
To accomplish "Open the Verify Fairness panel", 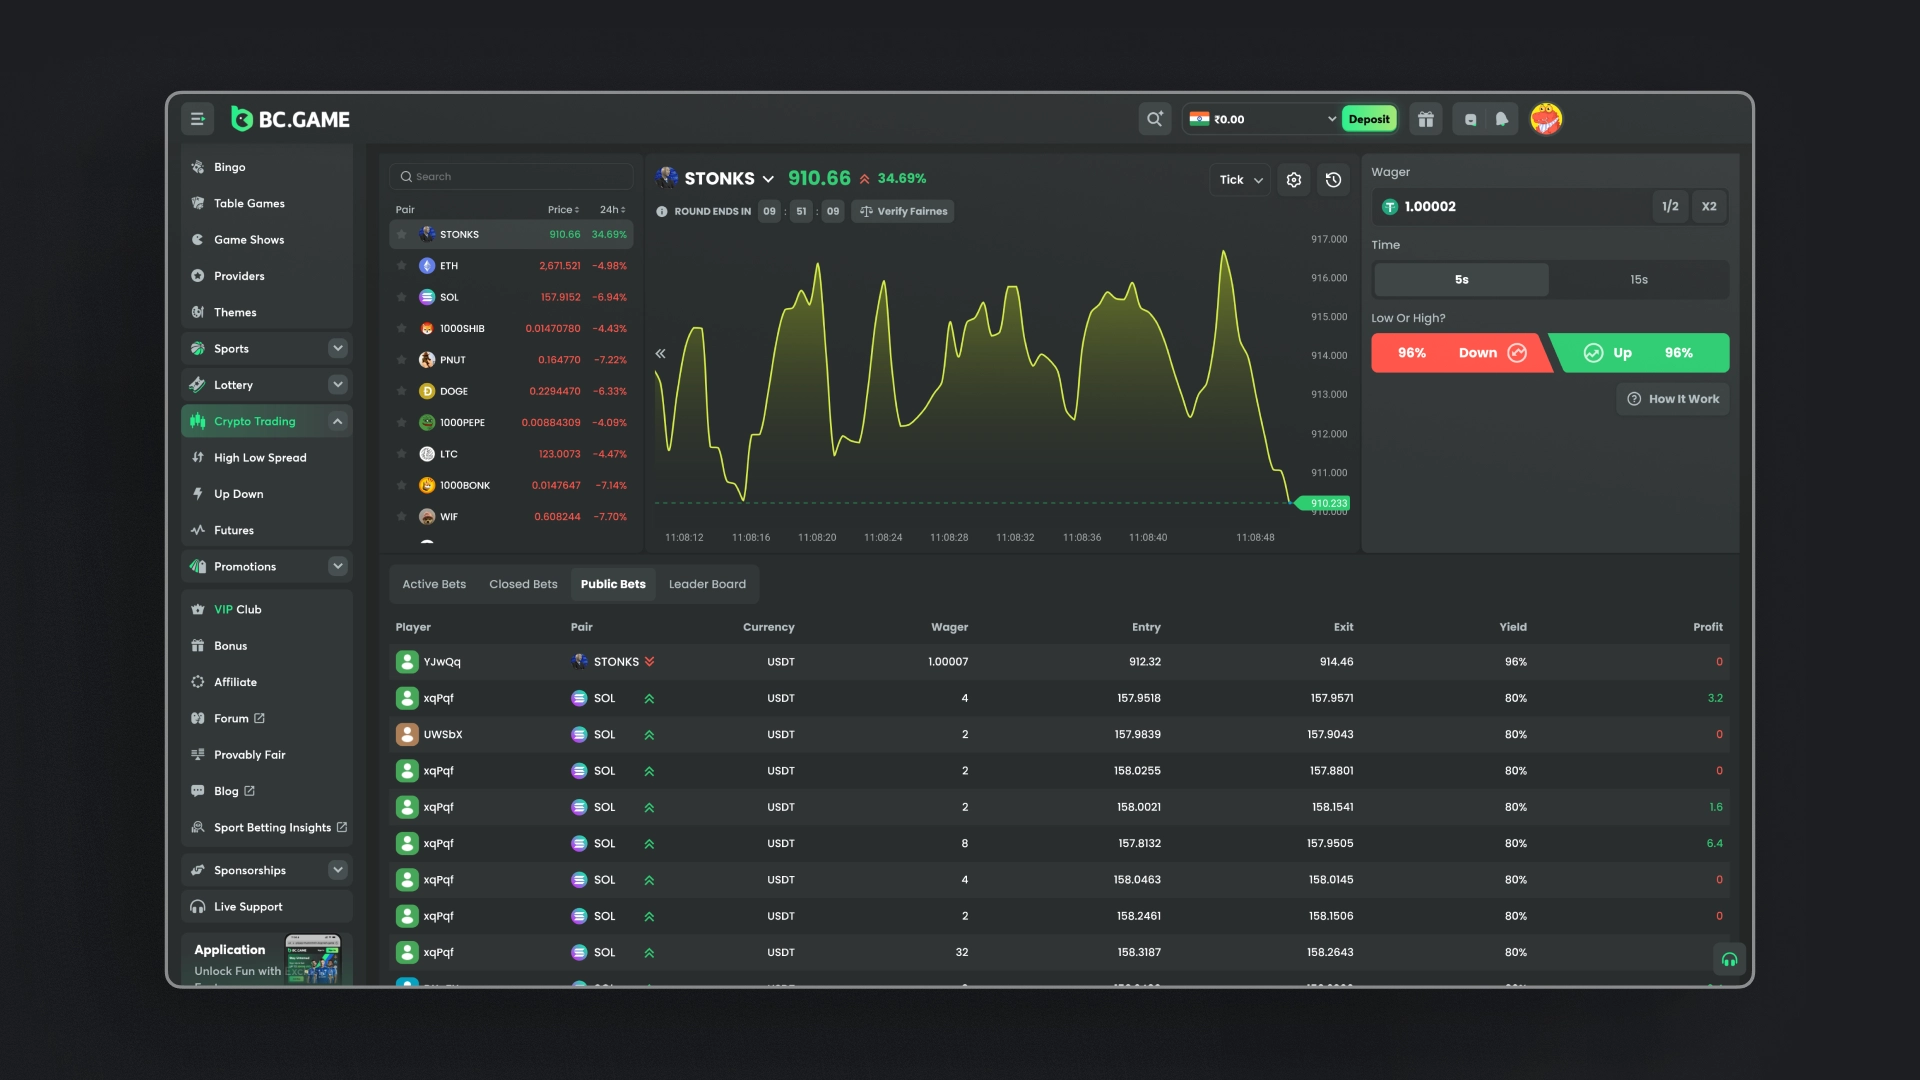I will click(901, 211).
